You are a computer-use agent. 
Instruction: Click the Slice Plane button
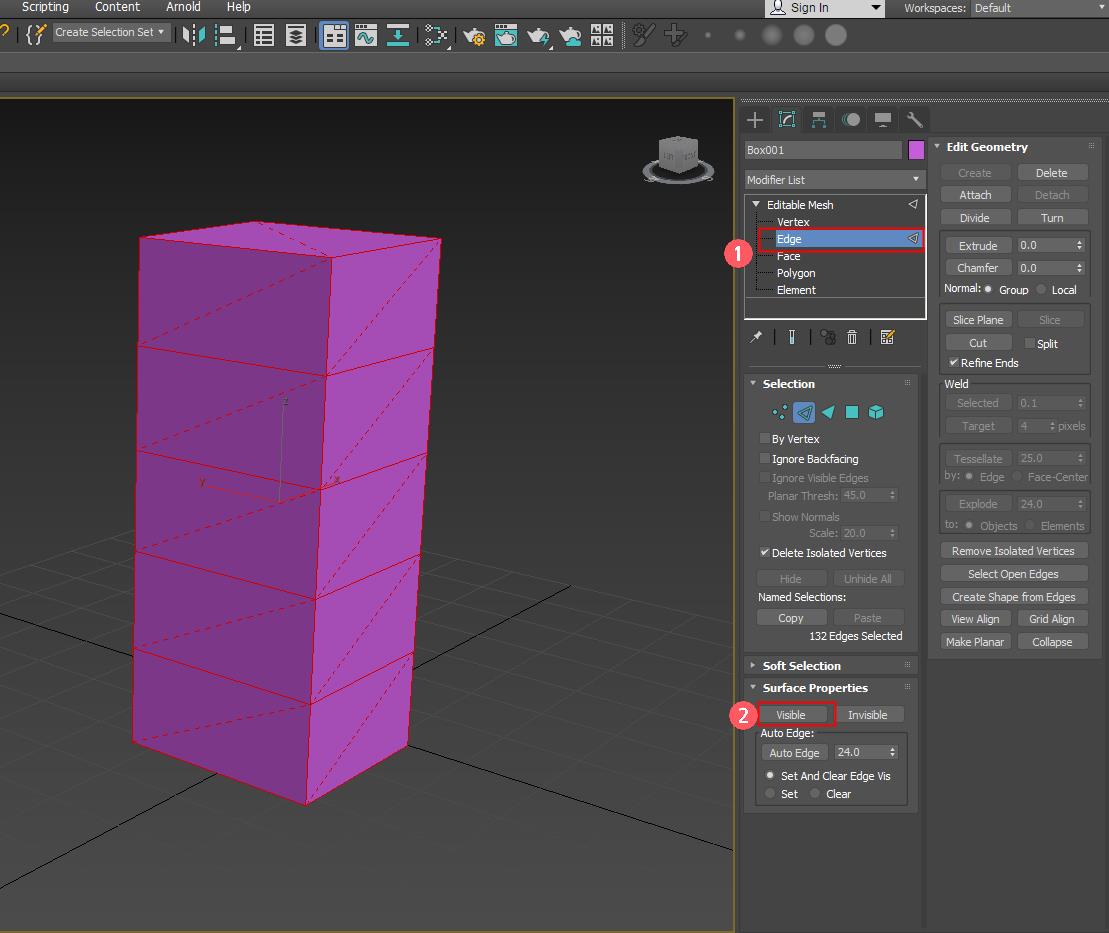tap(978, 320)
